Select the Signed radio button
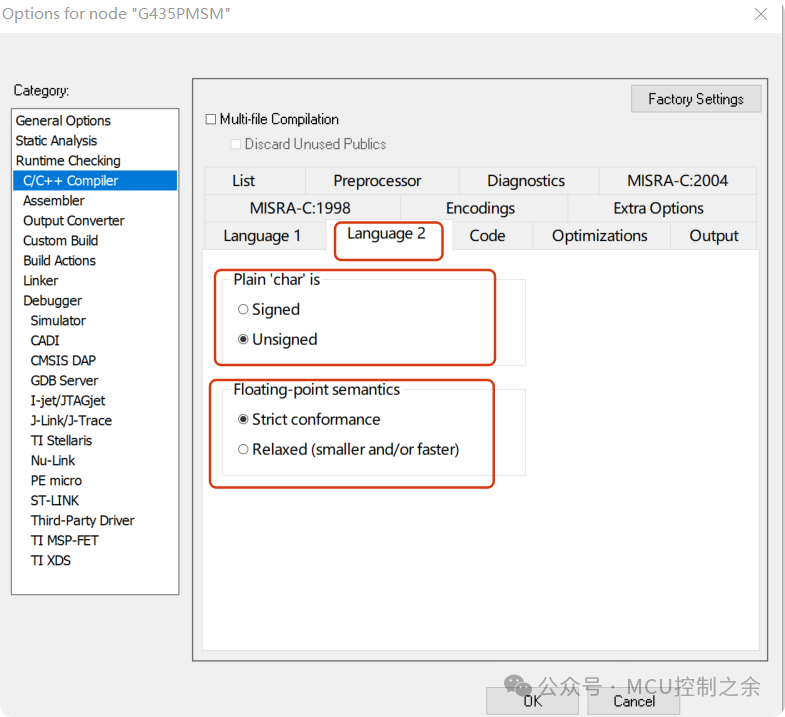The width and height of the screenshot is (785, 717). click(243, 309)
